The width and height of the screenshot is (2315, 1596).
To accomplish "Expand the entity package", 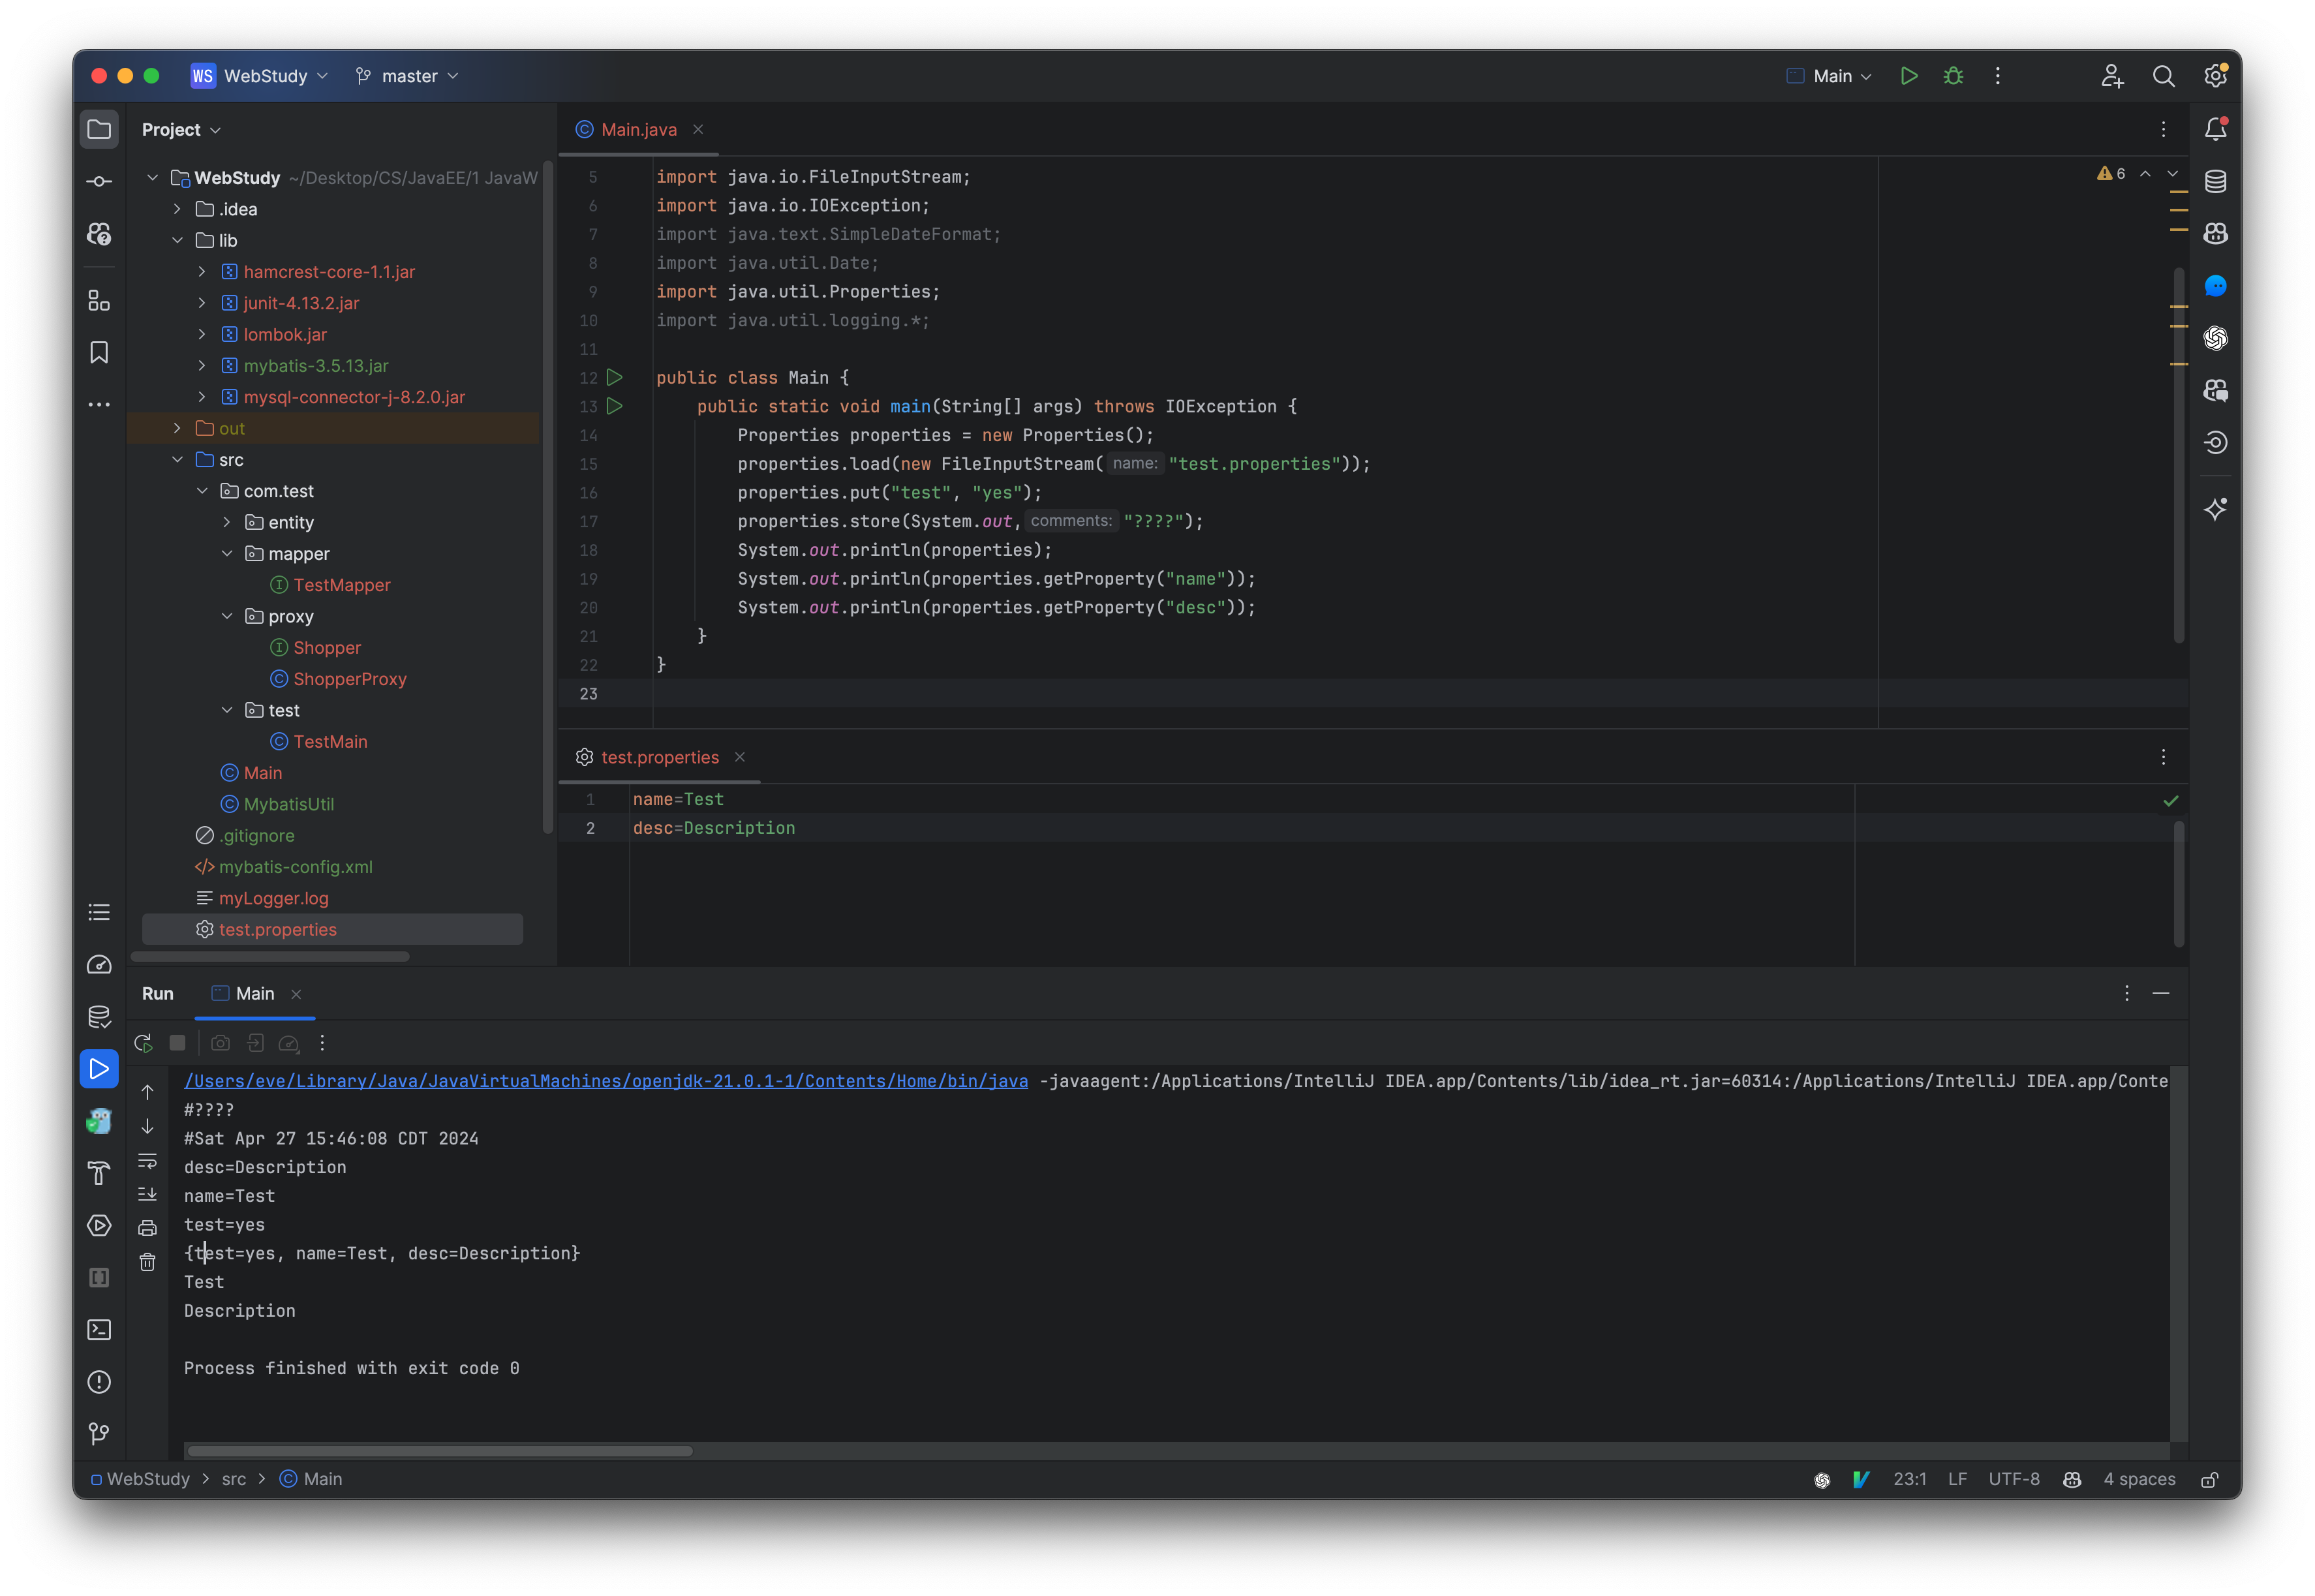I will (x=227, y=522).
